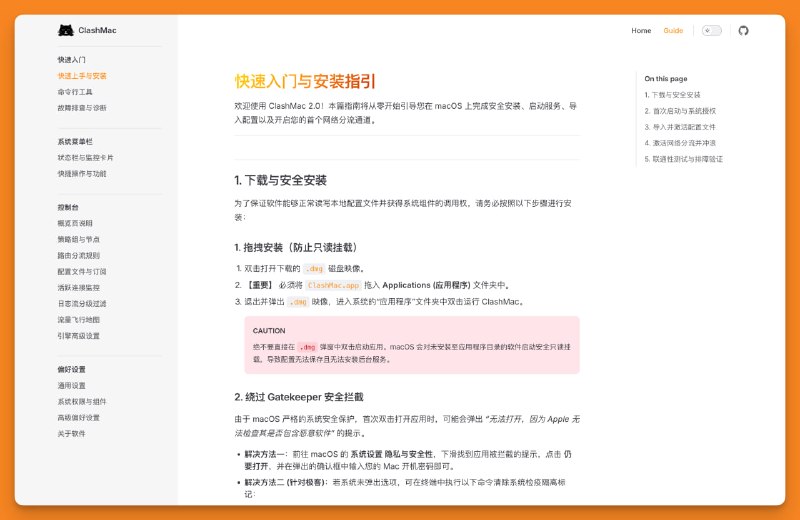Image resolution: width=800 pixels, height=520 pixels.
Task: Open sidebar page 故障排查与诊断
Action: pyautogui.click(x=82, y=108)
